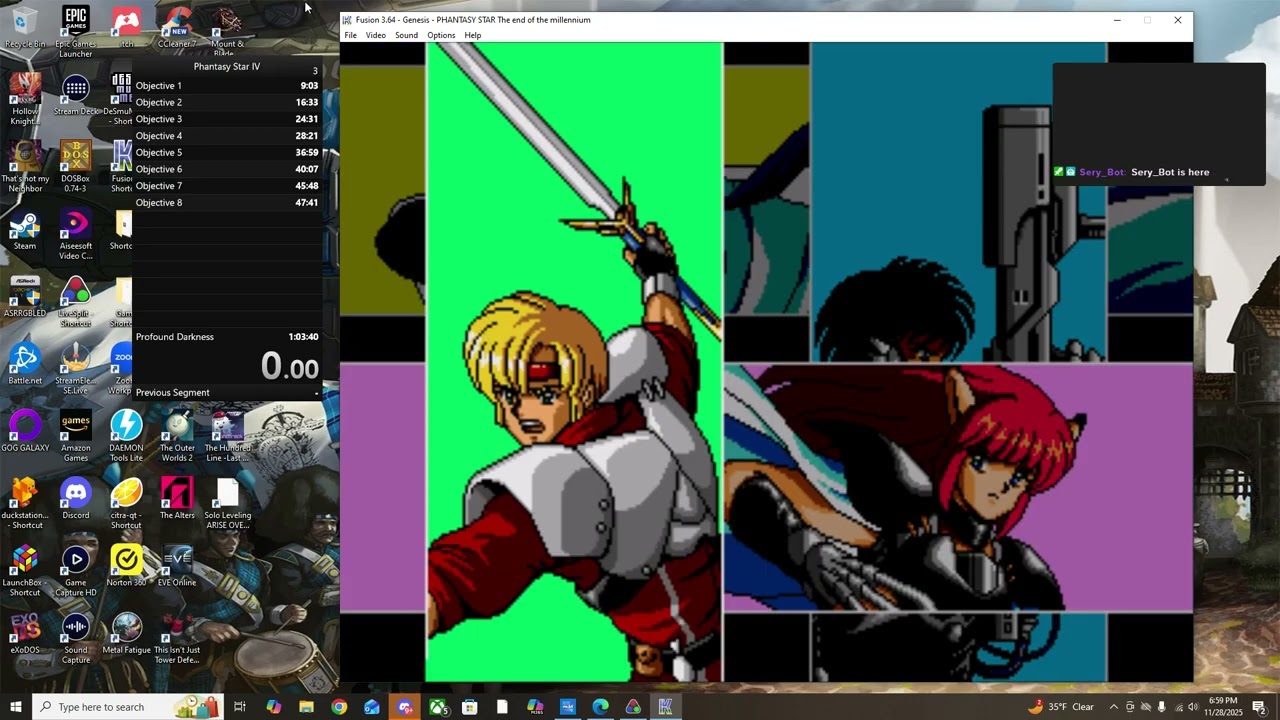
Task: Open Task View on the taskbar
Action: 240,707
